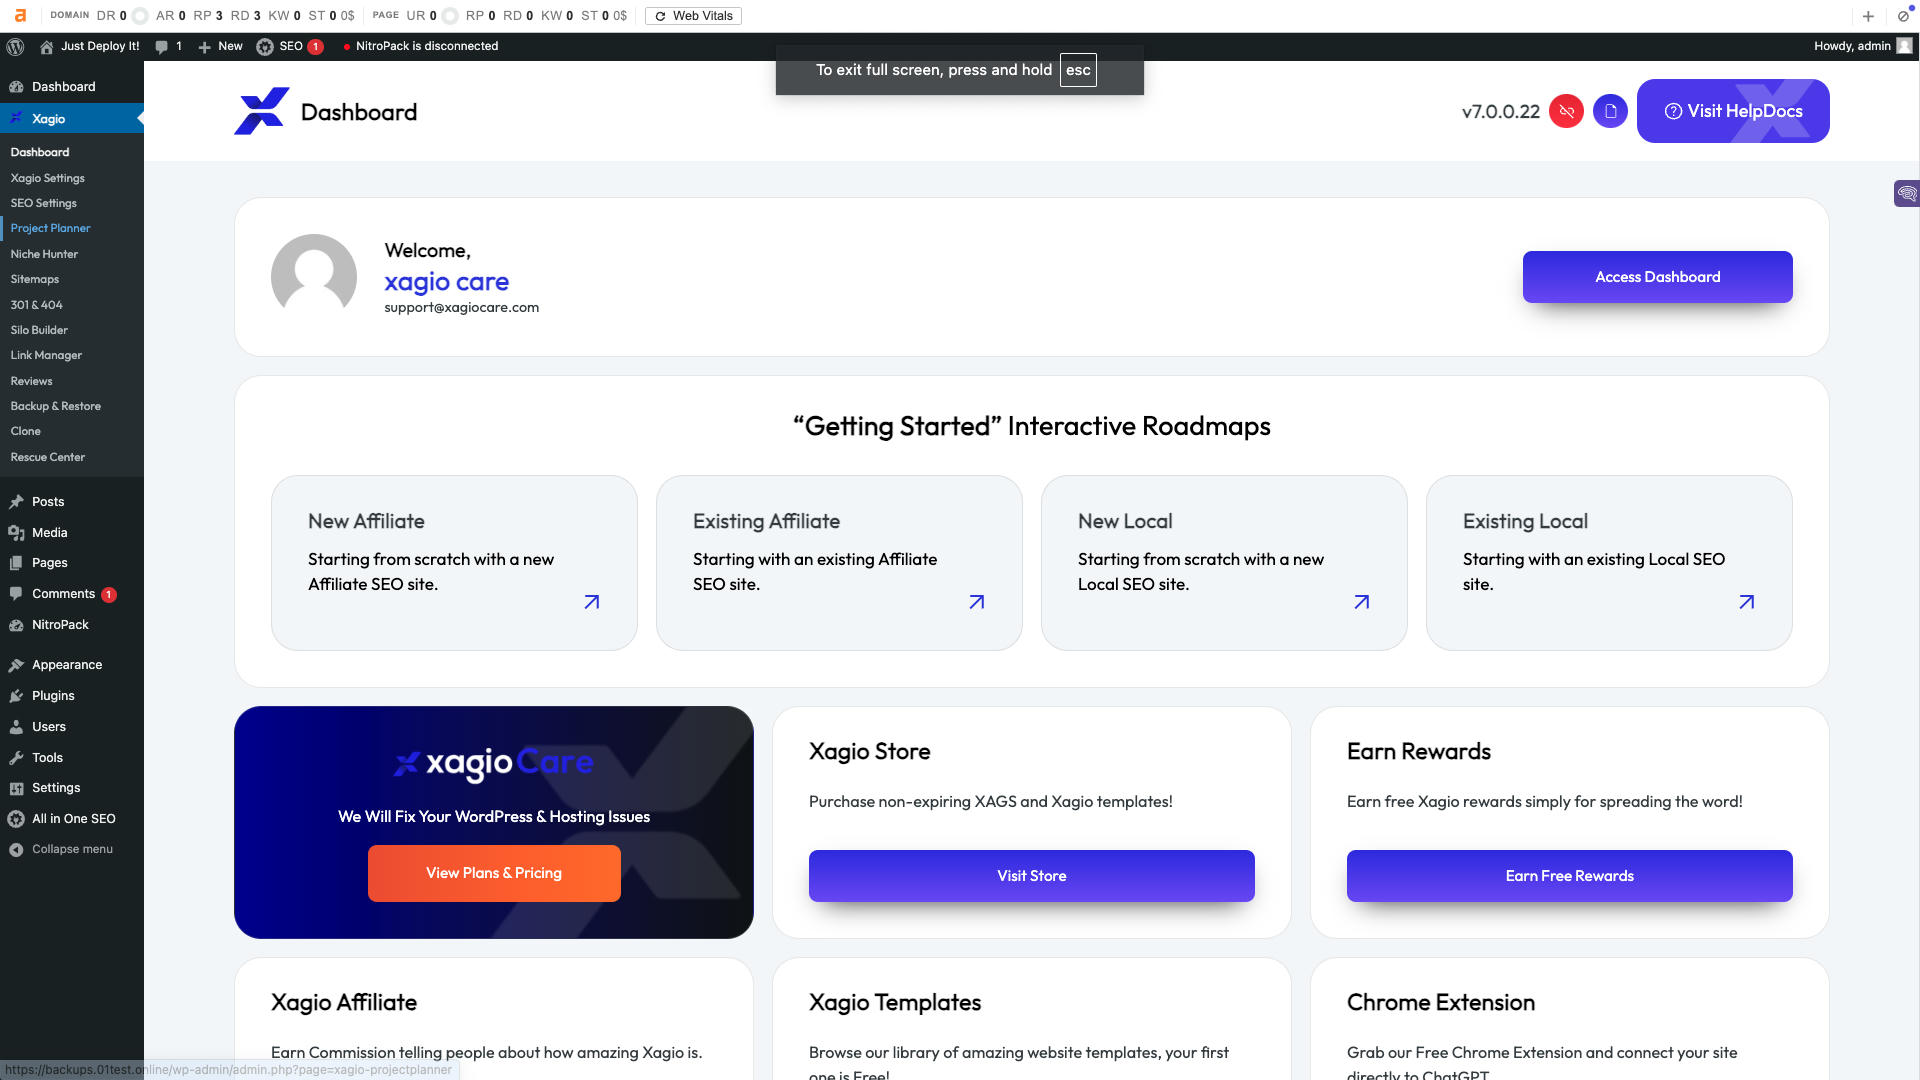Click DR domain rating circle indicator
The width and height of the screenshot is (1920, 1080).
click(140, 16)
